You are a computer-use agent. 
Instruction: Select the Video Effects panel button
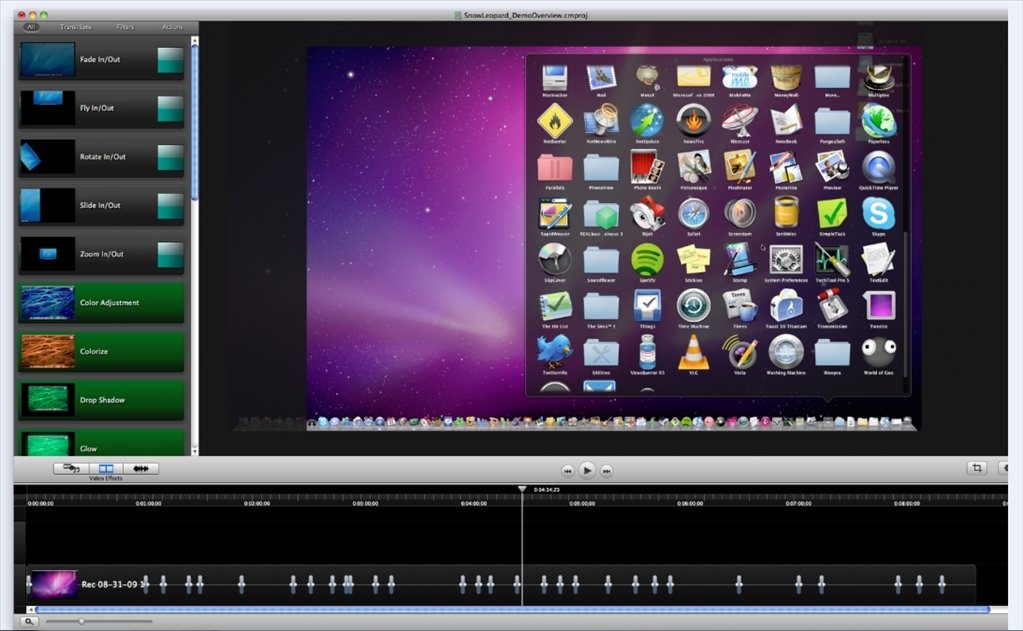106,469
